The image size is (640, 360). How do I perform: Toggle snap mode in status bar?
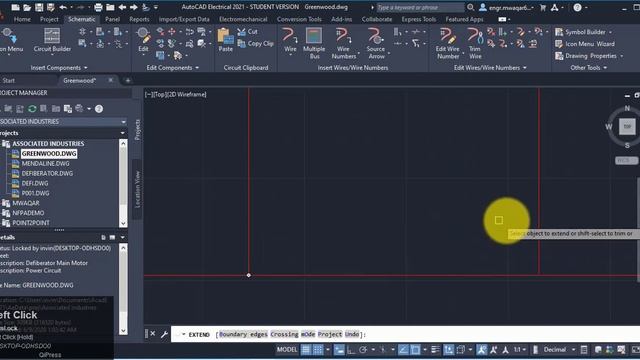pyautogui.click(x=318, y=350)
